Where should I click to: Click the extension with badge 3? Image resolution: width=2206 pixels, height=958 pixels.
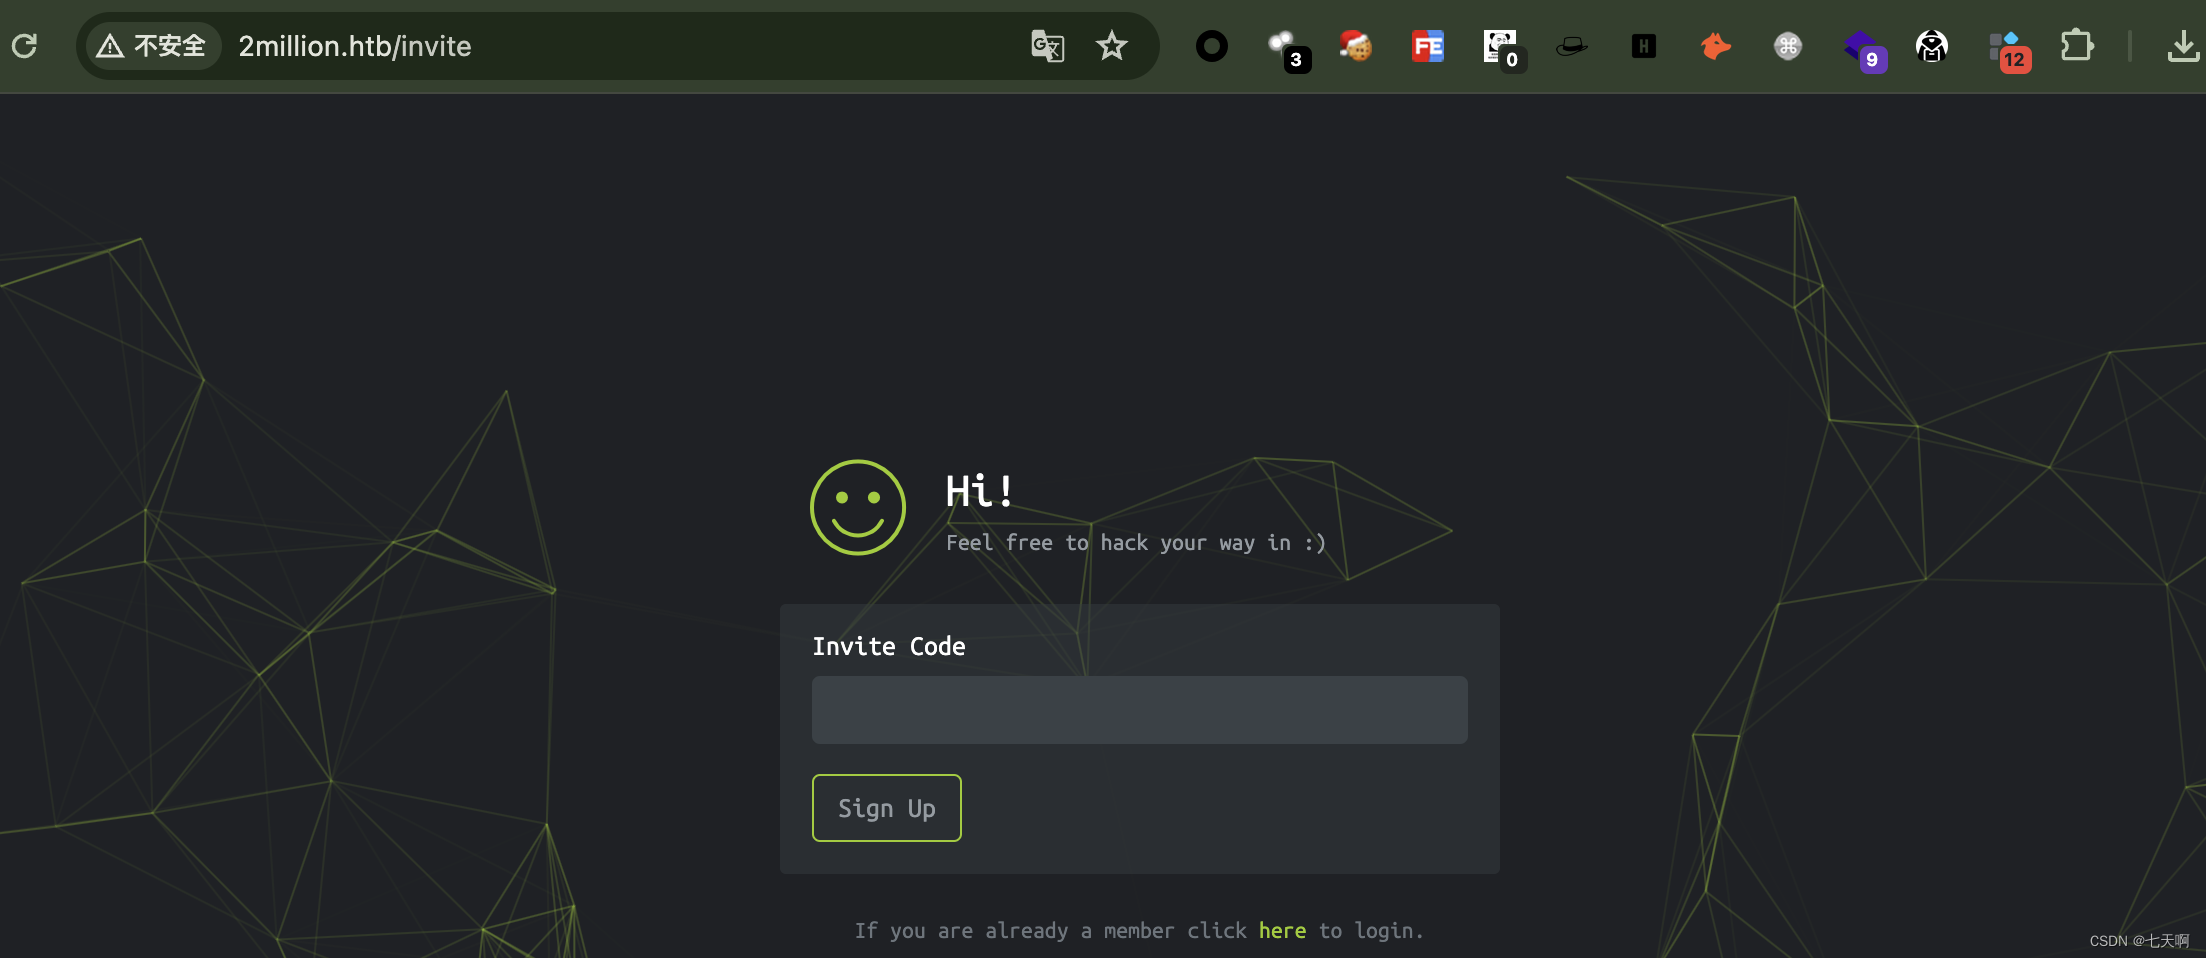coord(1283,45)
